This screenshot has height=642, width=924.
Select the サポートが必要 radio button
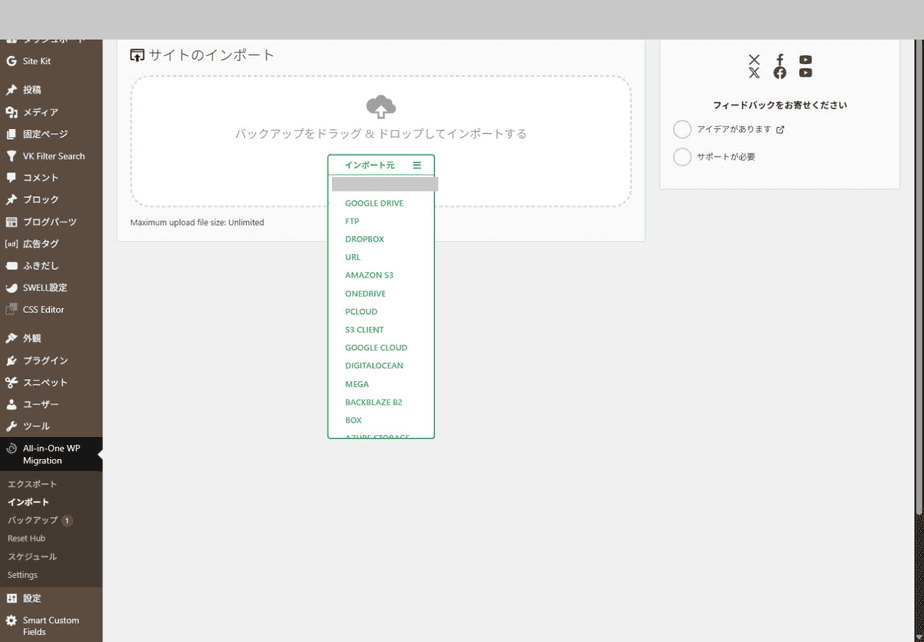click(682, 157)
